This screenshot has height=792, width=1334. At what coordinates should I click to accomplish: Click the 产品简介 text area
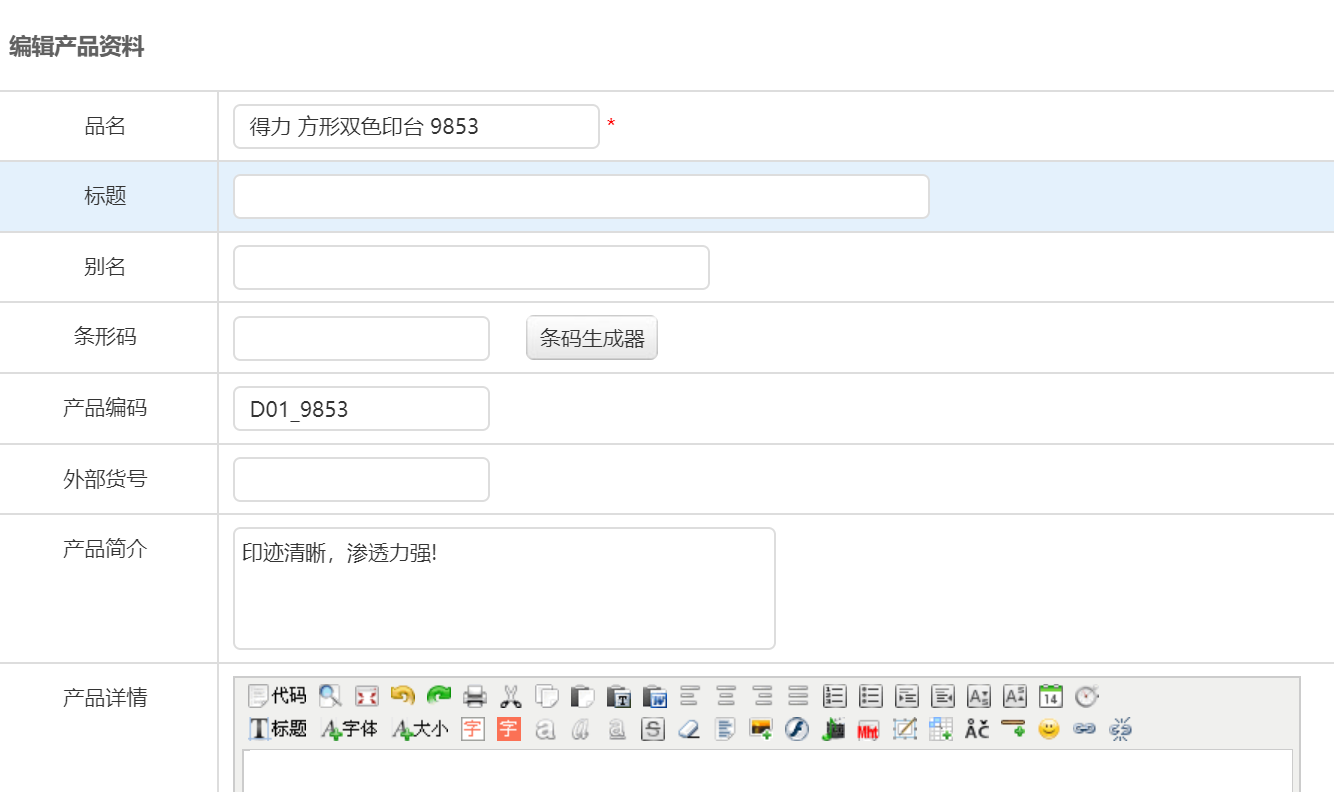coord(504,588)
